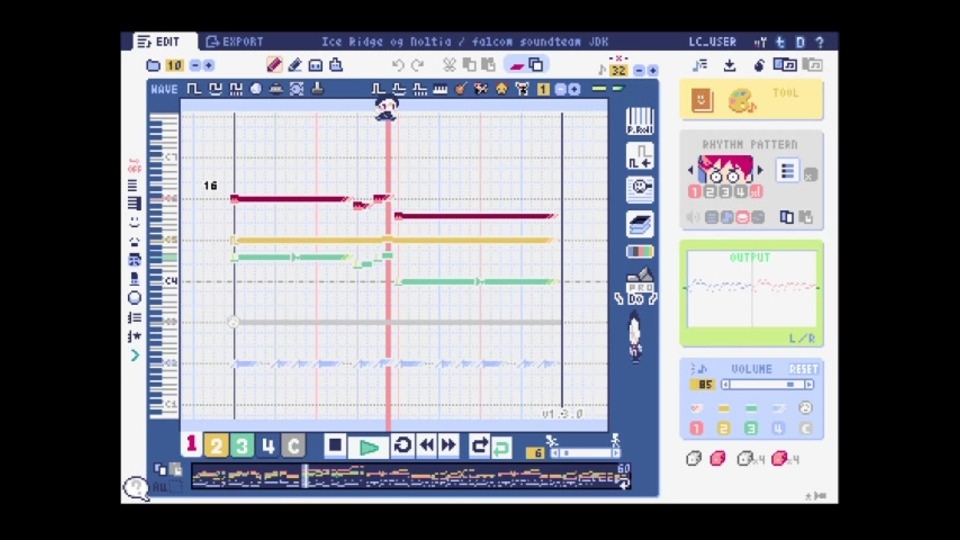Open the brown book in TOOL panel
Image resolution: width=960 pixels, height=540 pixels.
click(x=702, y=100)
